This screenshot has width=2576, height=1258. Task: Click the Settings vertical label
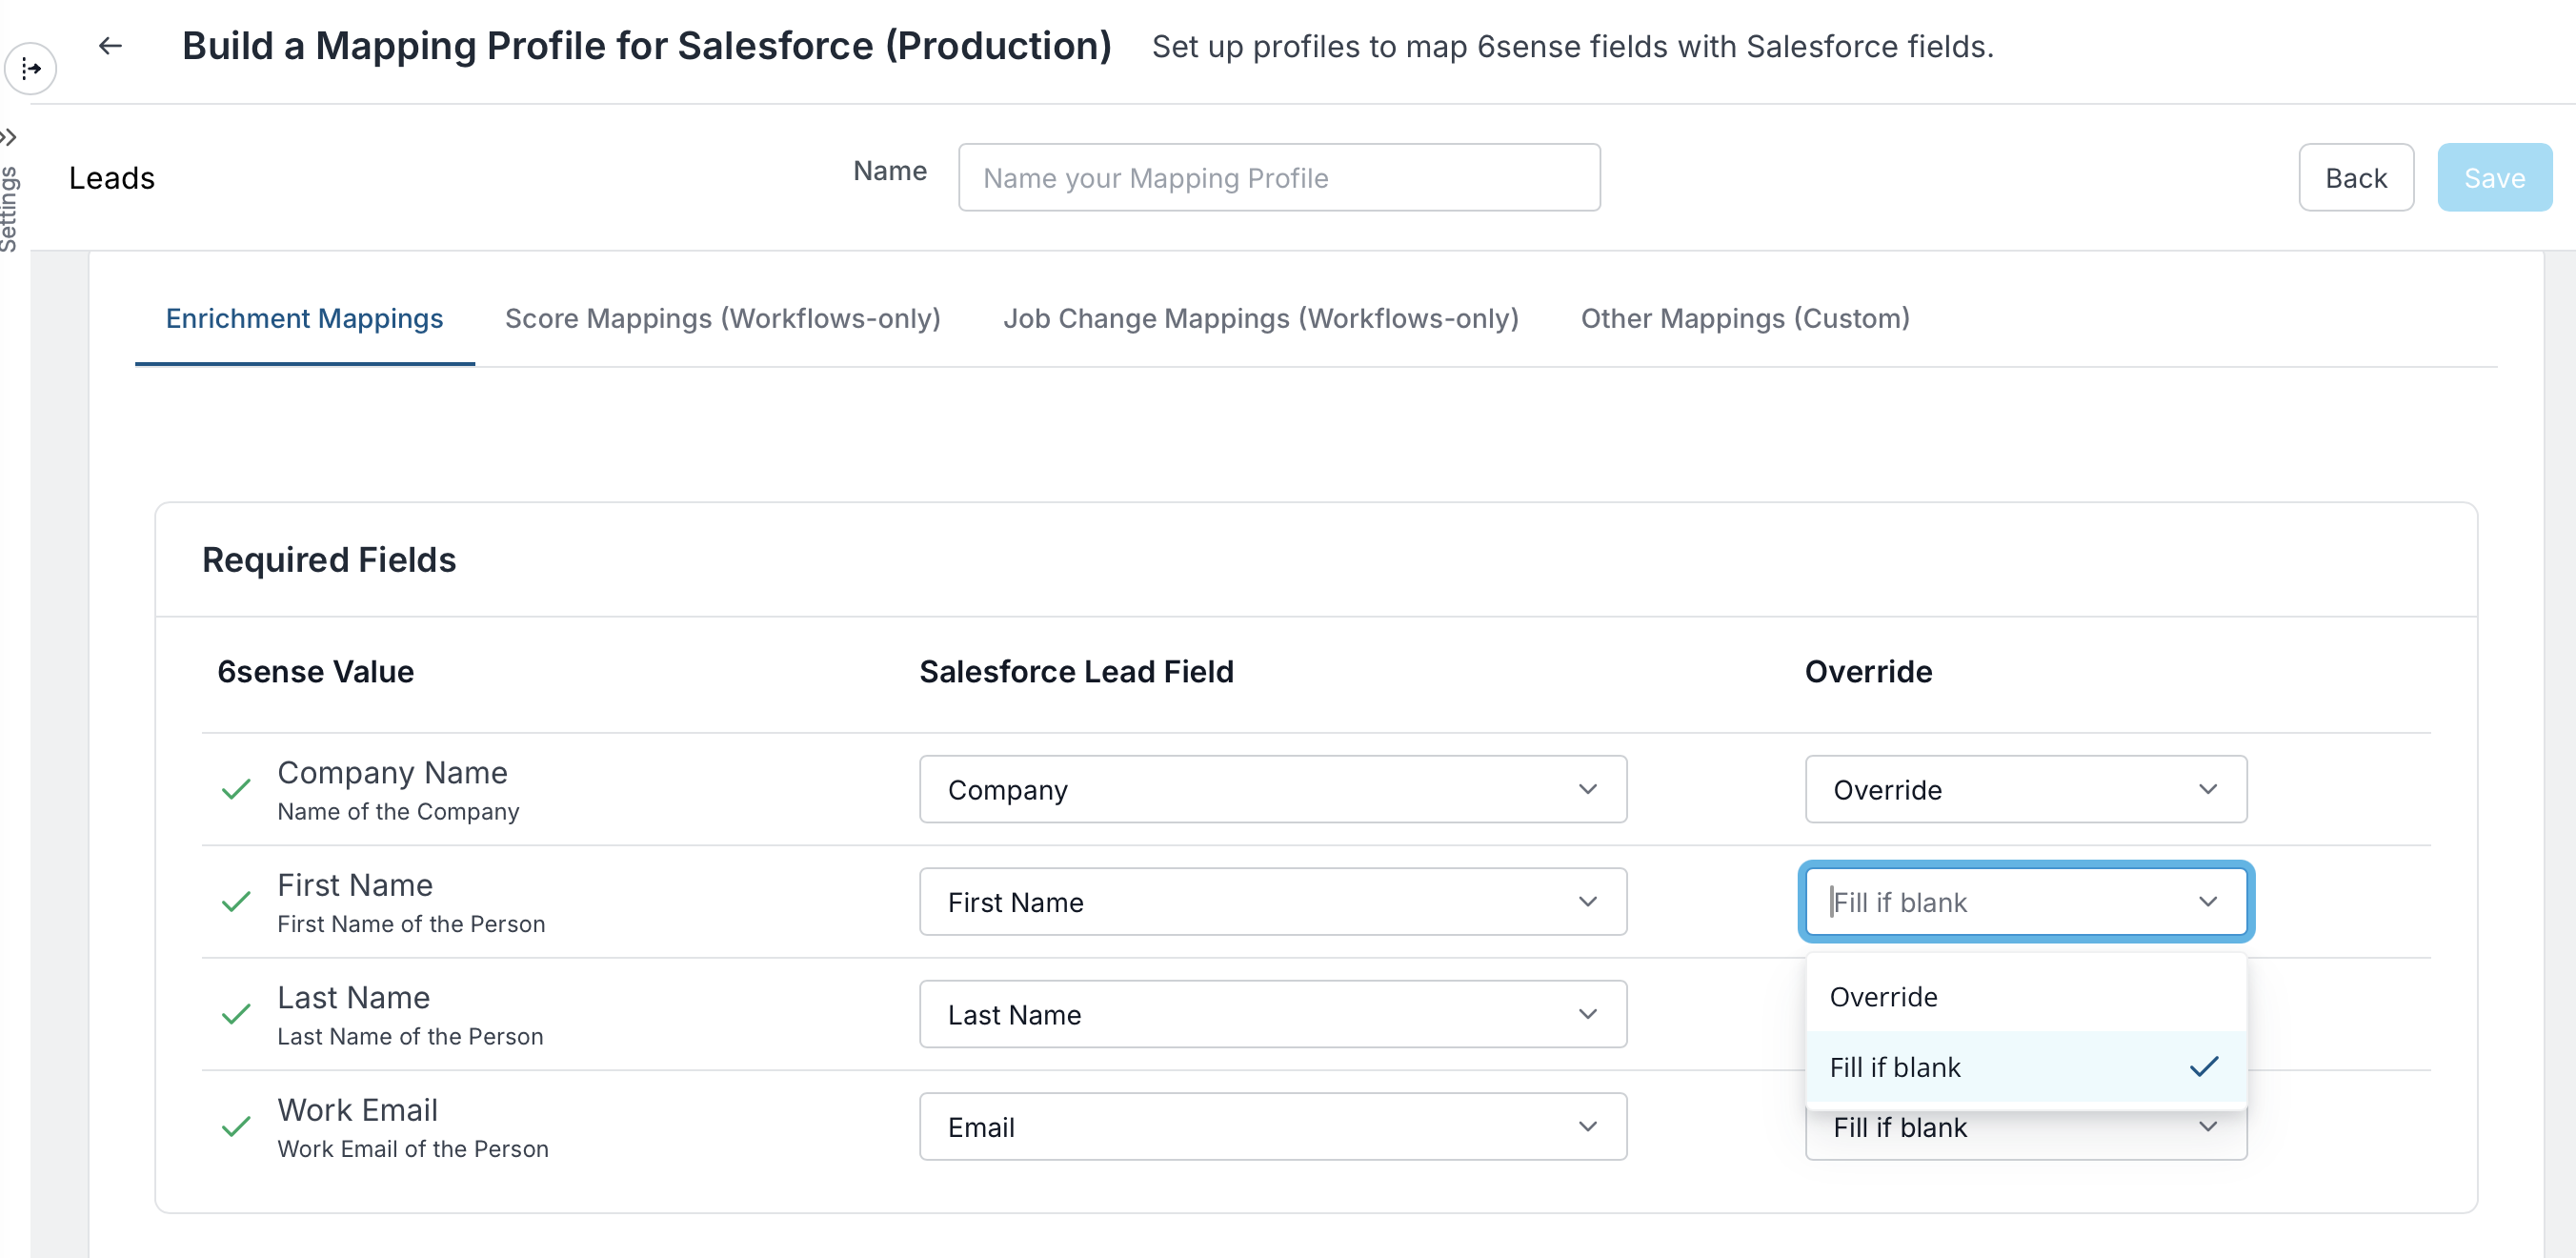click(9, 209)
